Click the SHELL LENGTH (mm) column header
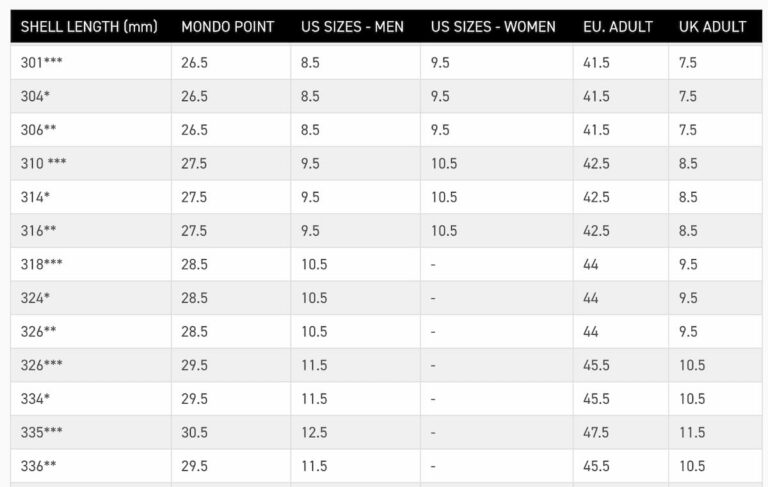The image size is (768, 487). (89, 27)
